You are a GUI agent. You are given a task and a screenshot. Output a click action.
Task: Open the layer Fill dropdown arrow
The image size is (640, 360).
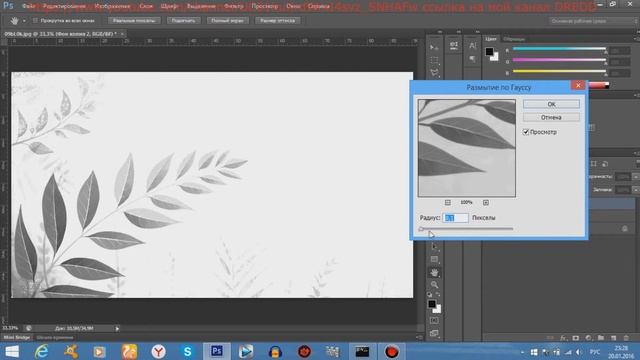[x=636, y=190]
